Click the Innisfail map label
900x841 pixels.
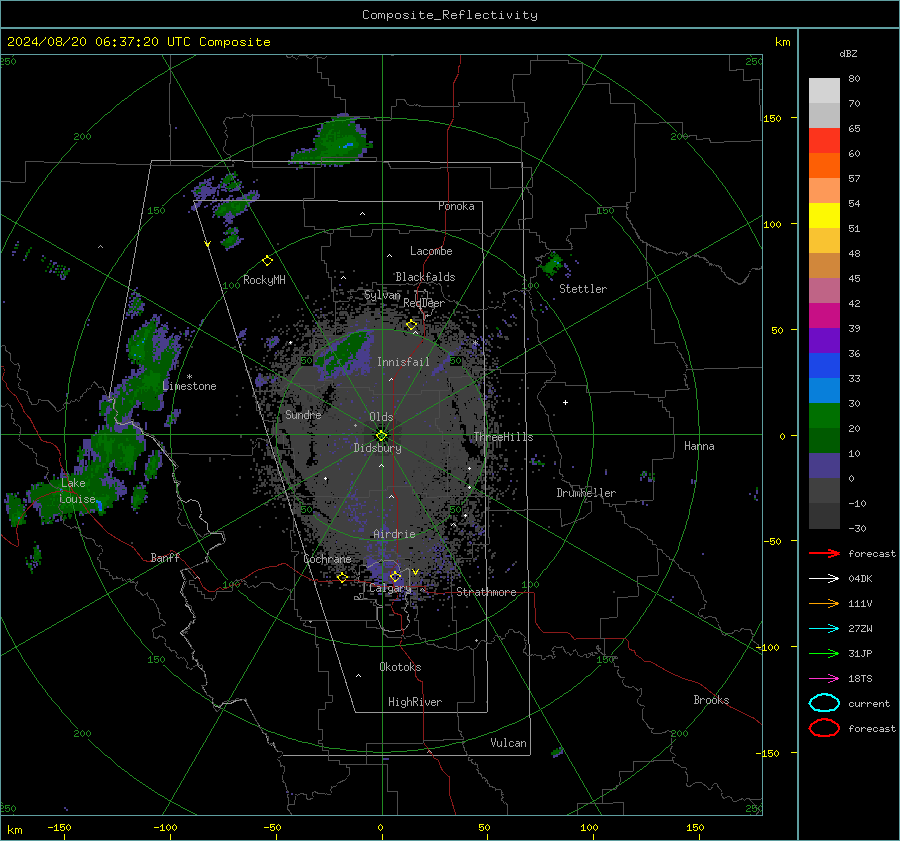point(403,362)
